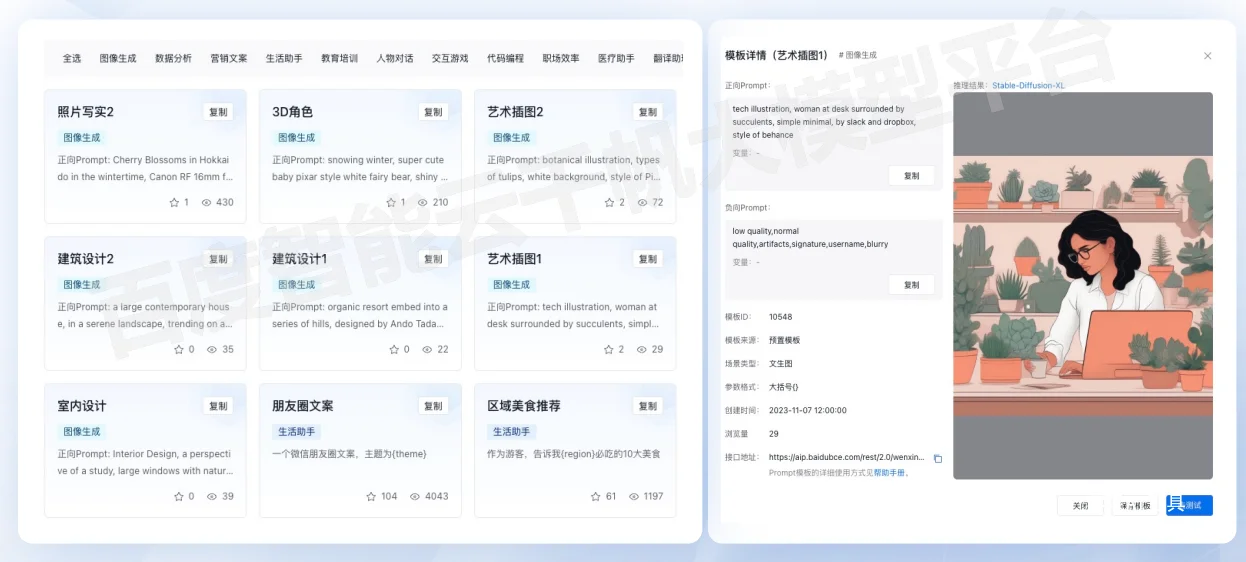The height and width of the screenshot is (562, 1246).
Task: Click the star icon on the 室内设计 card
Action: (179, 496)
